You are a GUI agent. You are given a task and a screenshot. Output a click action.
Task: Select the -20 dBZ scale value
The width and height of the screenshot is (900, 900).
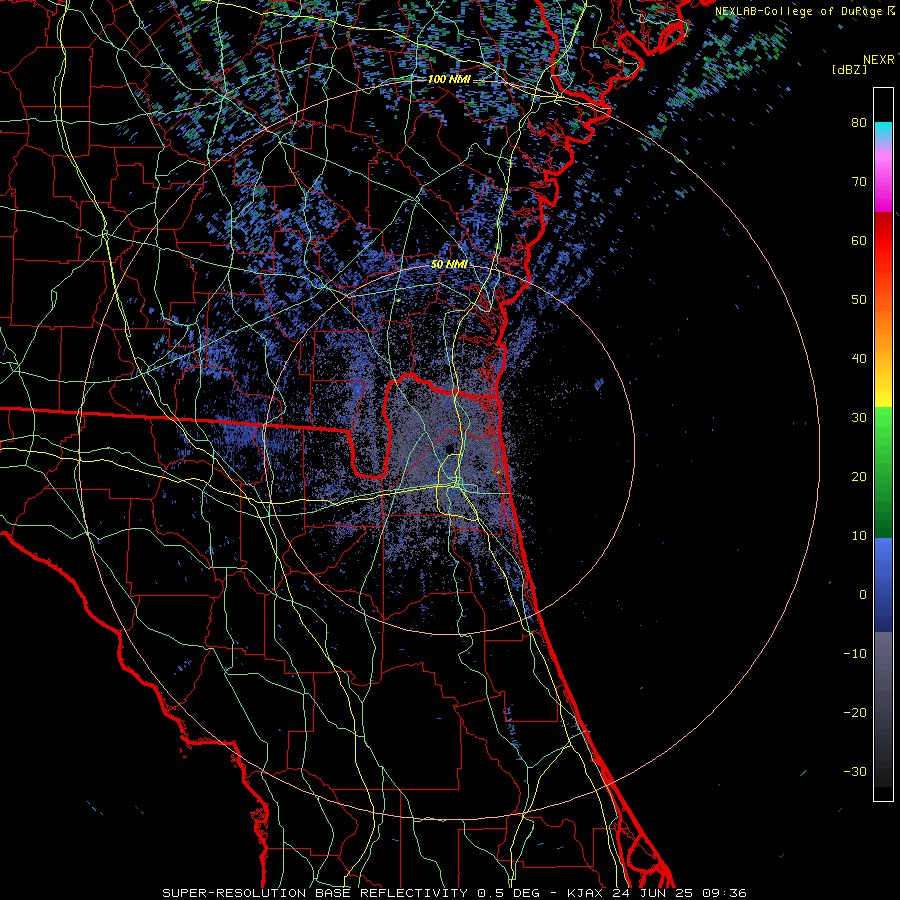point(855,713)
